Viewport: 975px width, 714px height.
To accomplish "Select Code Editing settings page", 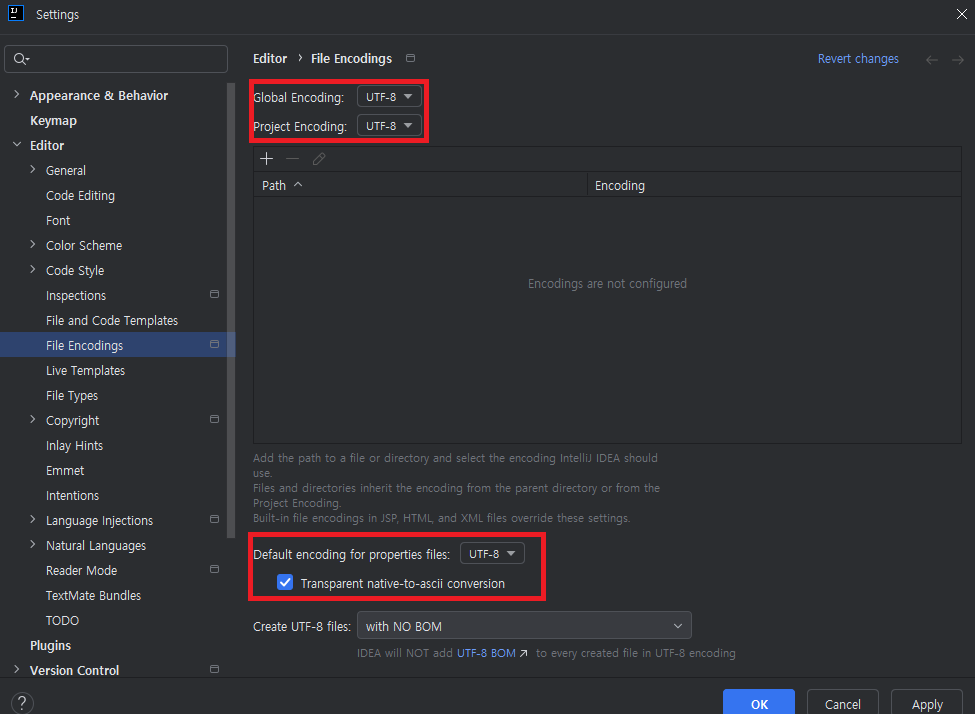I will tap(80, 195).
